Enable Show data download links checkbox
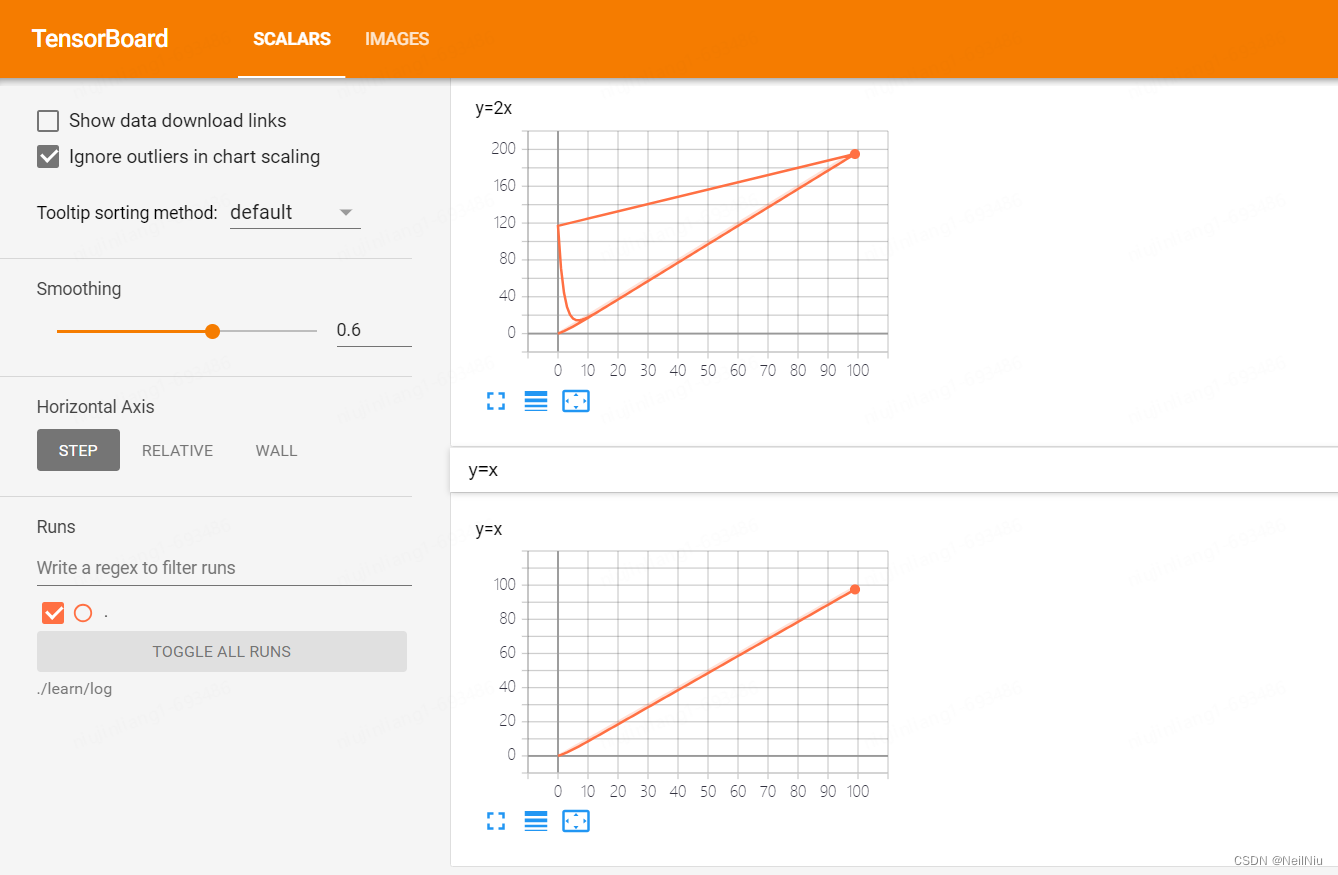 point(48,121)
